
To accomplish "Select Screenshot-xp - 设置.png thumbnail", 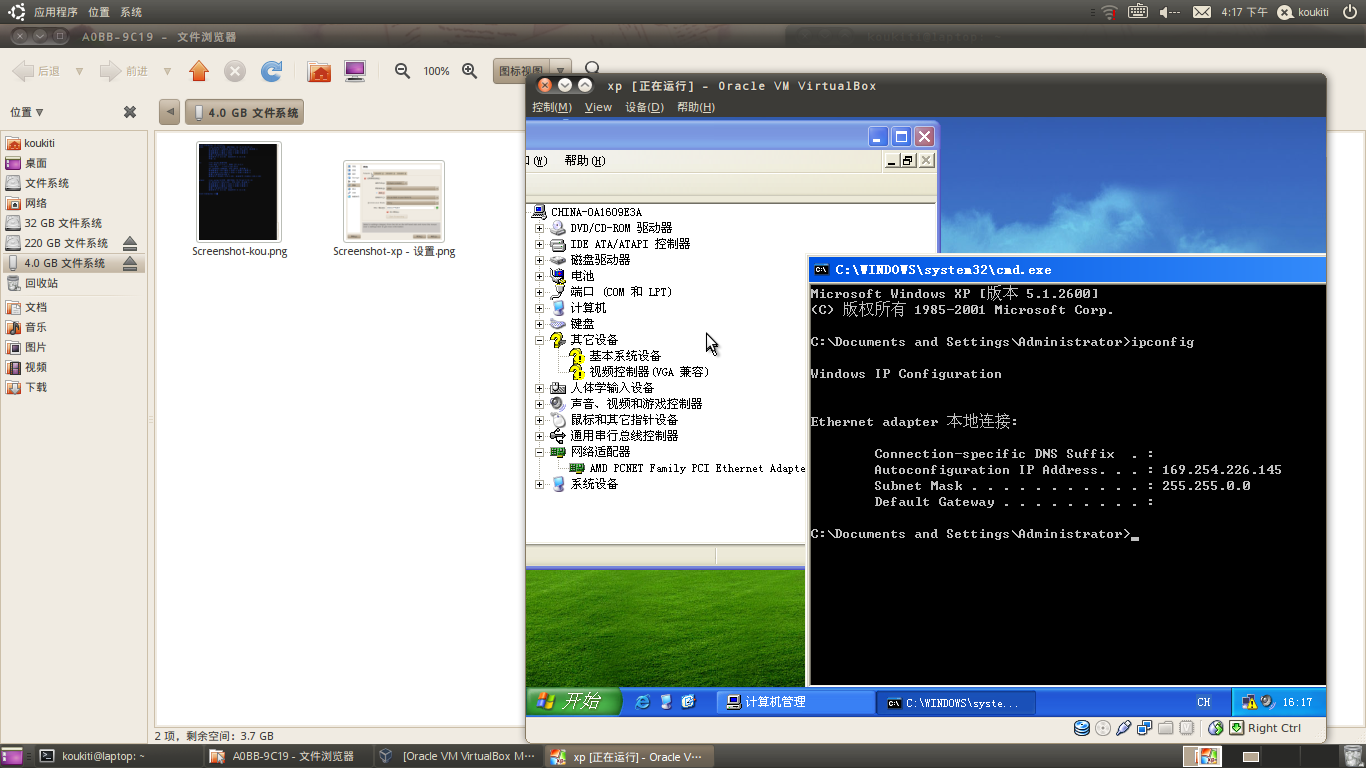I will (x=394, y=201).
